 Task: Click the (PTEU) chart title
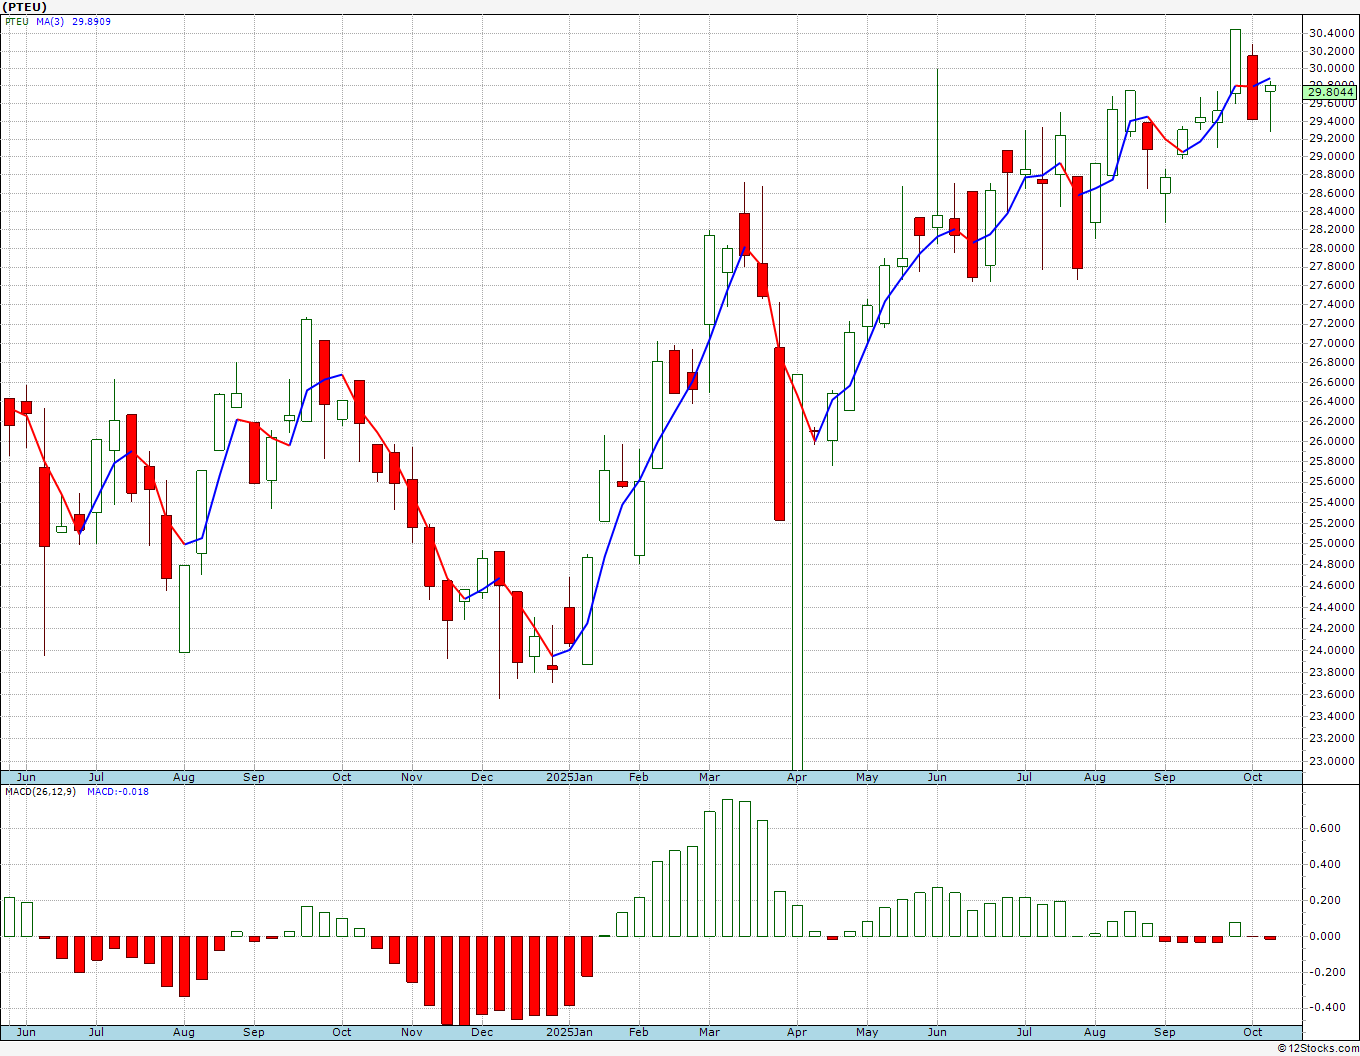[x=24, y=7]
